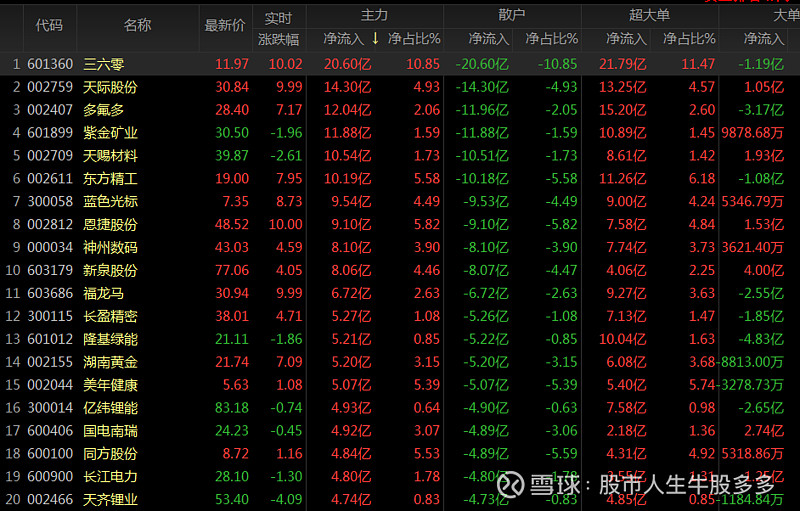
Task: Sort by 超大单 净占比% header
Action: pos(689,39)
